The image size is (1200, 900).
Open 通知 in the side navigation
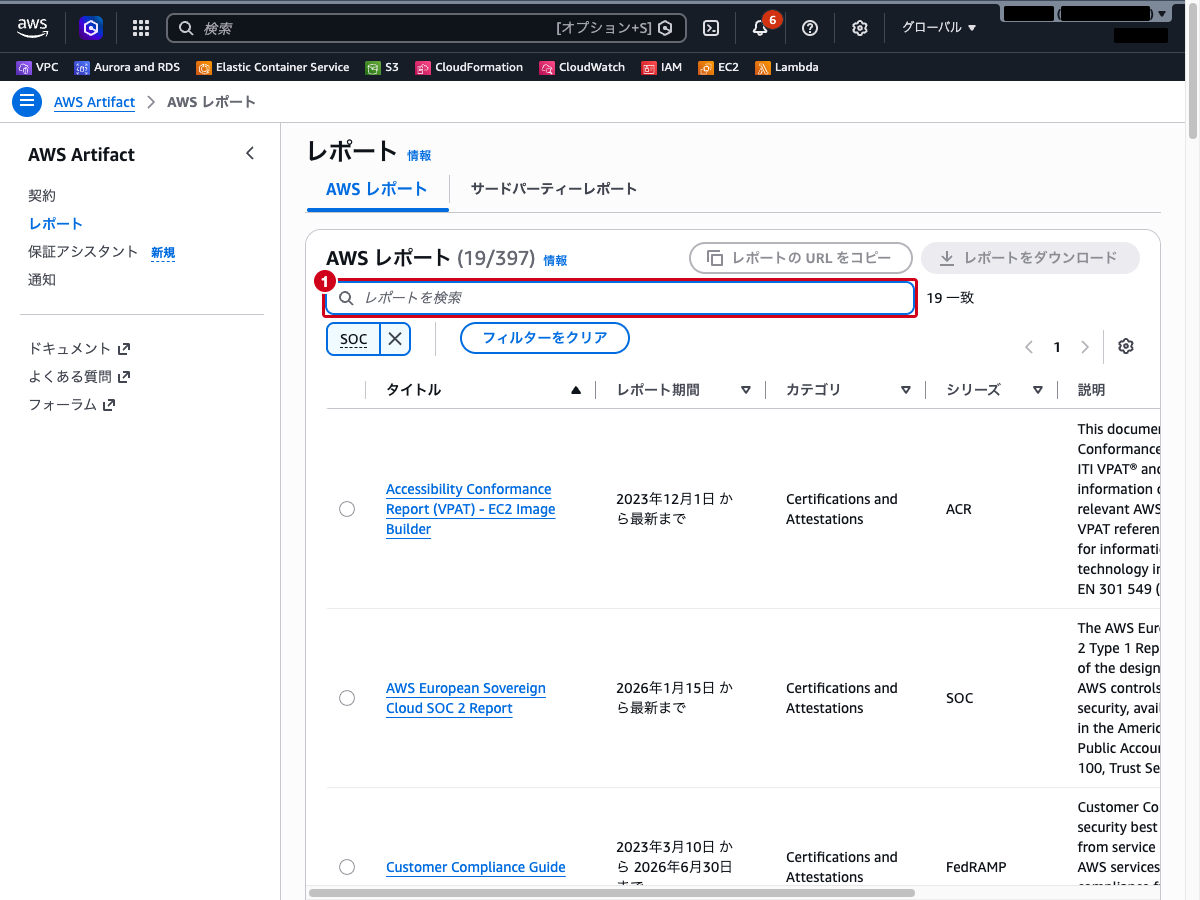click(42, 280)
